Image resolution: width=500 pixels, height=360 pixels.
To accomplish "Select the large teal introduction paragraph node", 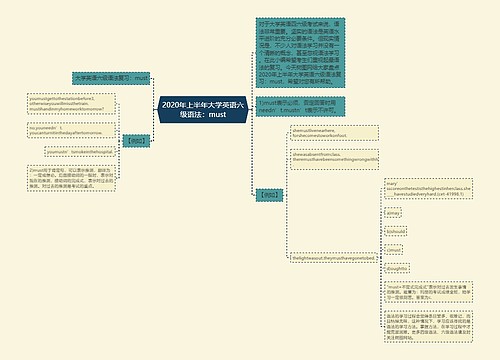I will [300, 53].
